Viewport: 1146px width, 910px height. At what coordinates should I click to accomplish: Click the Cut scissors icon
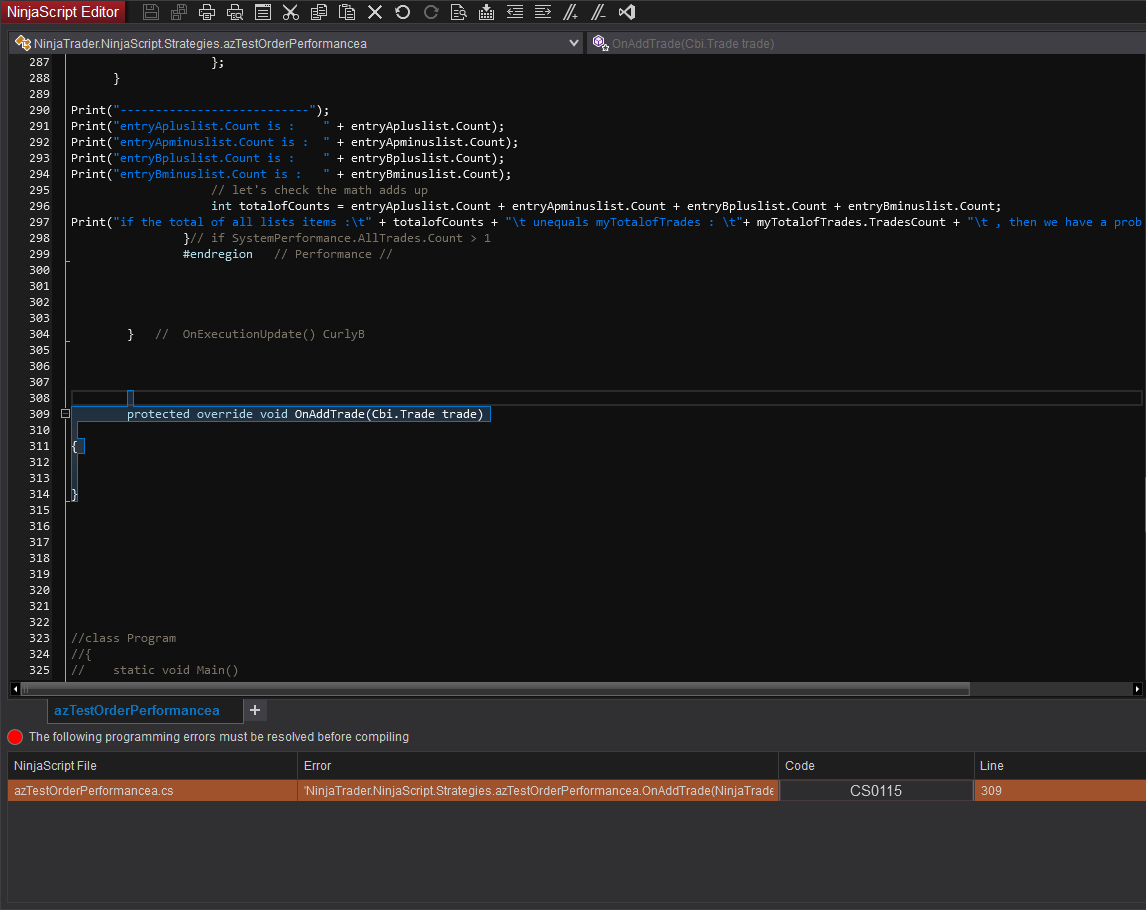click(x=291, y=12)
